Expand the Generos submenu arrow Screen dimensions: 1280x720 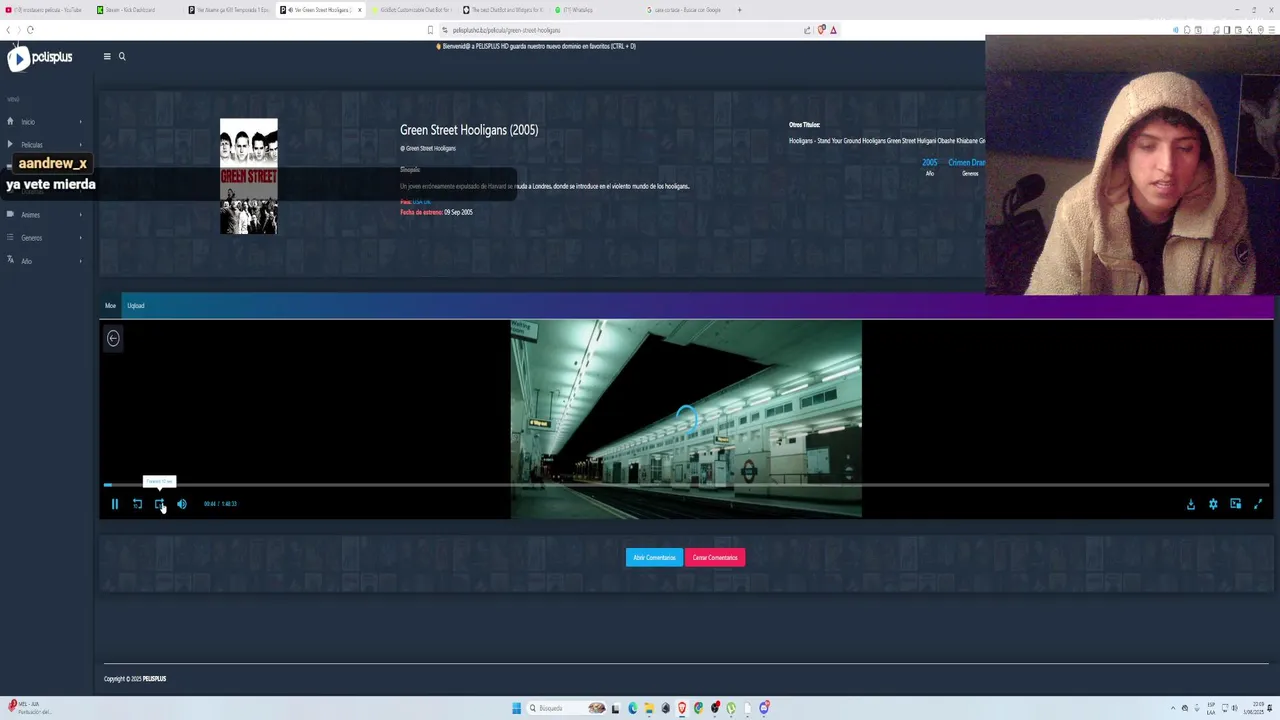[x=80, y=238]
